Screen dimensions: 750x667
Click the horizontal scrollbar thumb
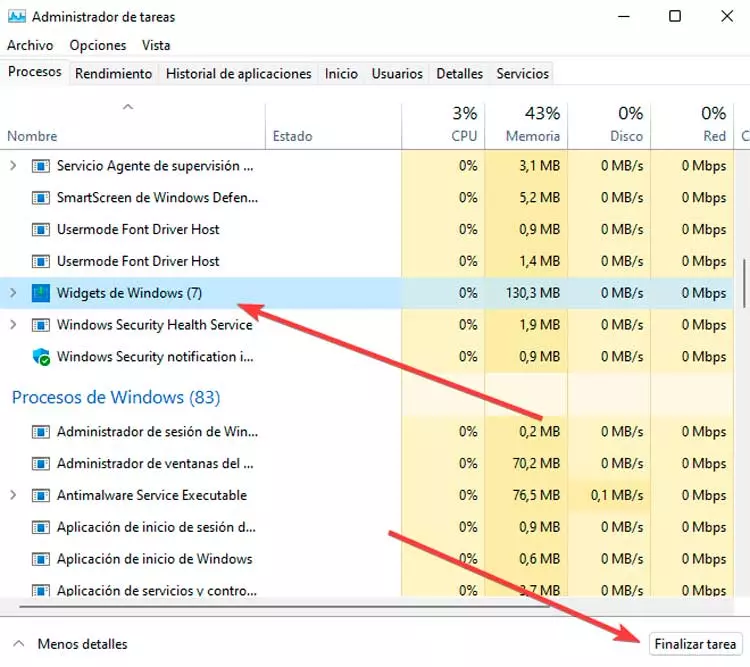(284, 607)
